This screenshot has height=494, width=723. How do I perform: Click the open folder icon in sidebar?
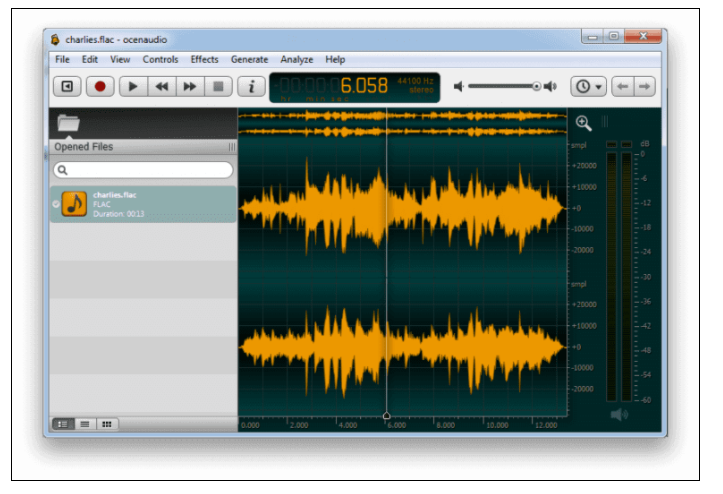point(69,123)
